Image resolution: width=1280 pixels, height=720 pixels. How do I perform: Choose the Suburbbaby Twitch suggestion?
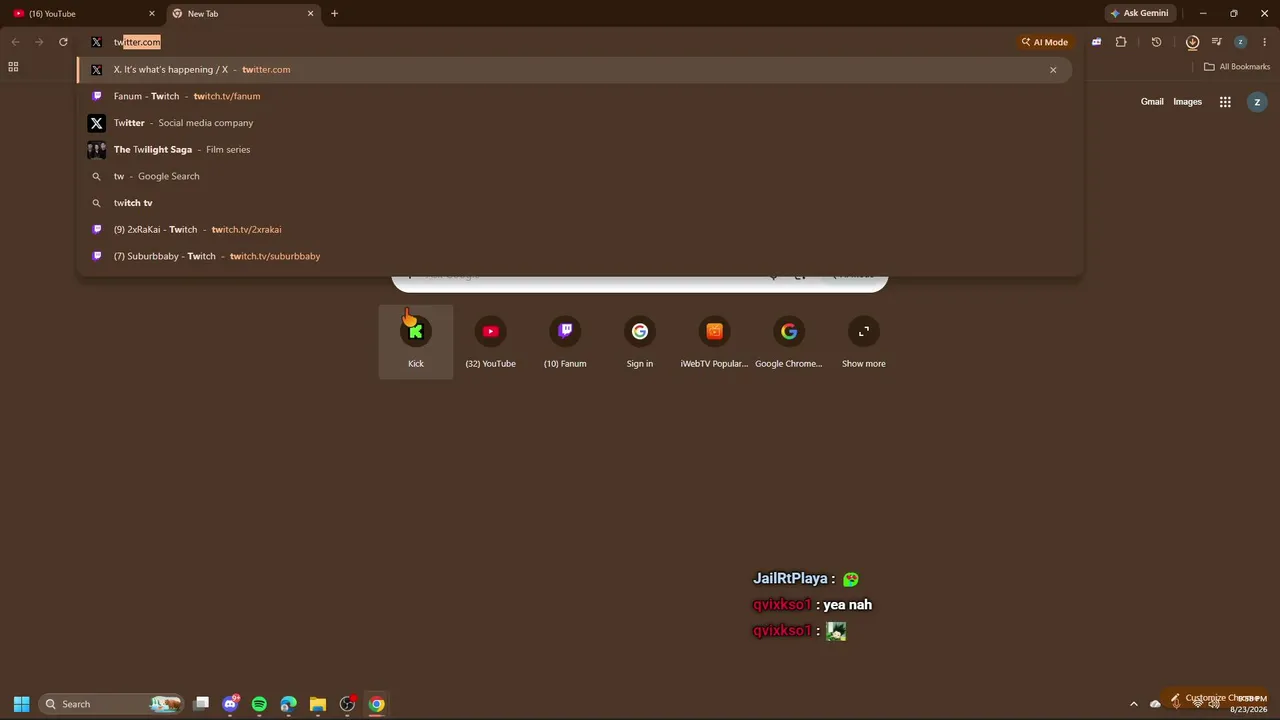[575, 256]
